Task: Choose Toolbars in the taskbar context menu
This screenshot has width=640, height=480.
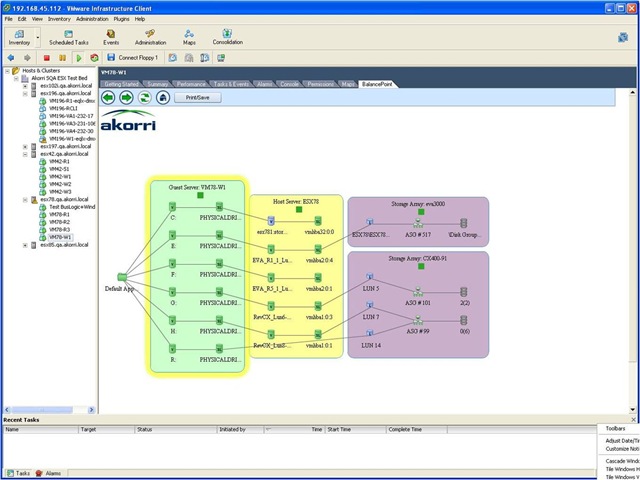Action: 615,429
